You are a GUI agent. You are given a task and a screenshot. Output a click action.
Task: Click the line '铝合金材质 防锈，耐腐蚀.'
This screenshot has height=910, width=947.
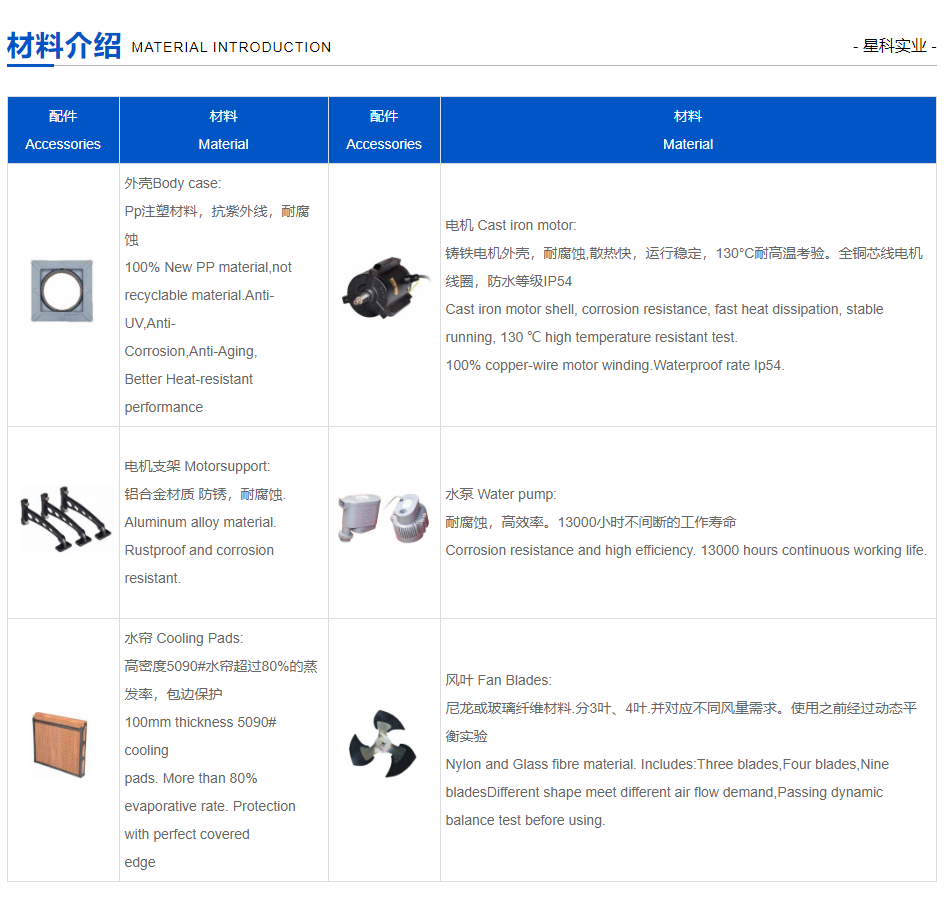(205, 494)
